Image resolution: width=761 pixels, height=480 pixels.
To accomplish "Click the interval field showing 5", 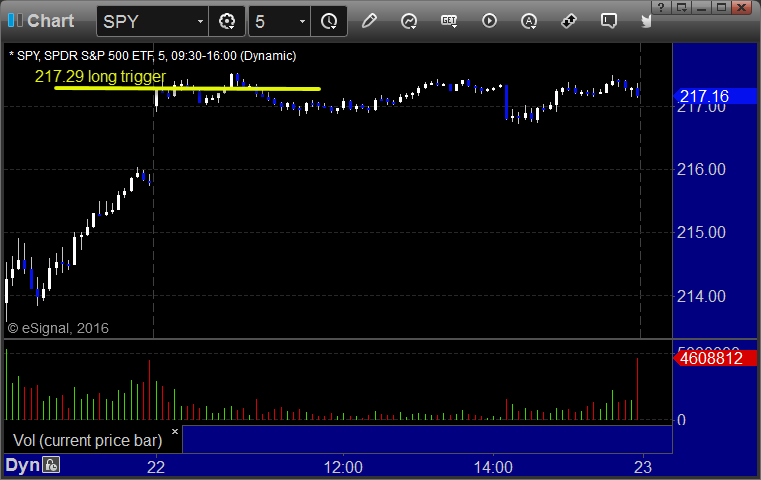I will pyautogui.click(x=273, y=21).
